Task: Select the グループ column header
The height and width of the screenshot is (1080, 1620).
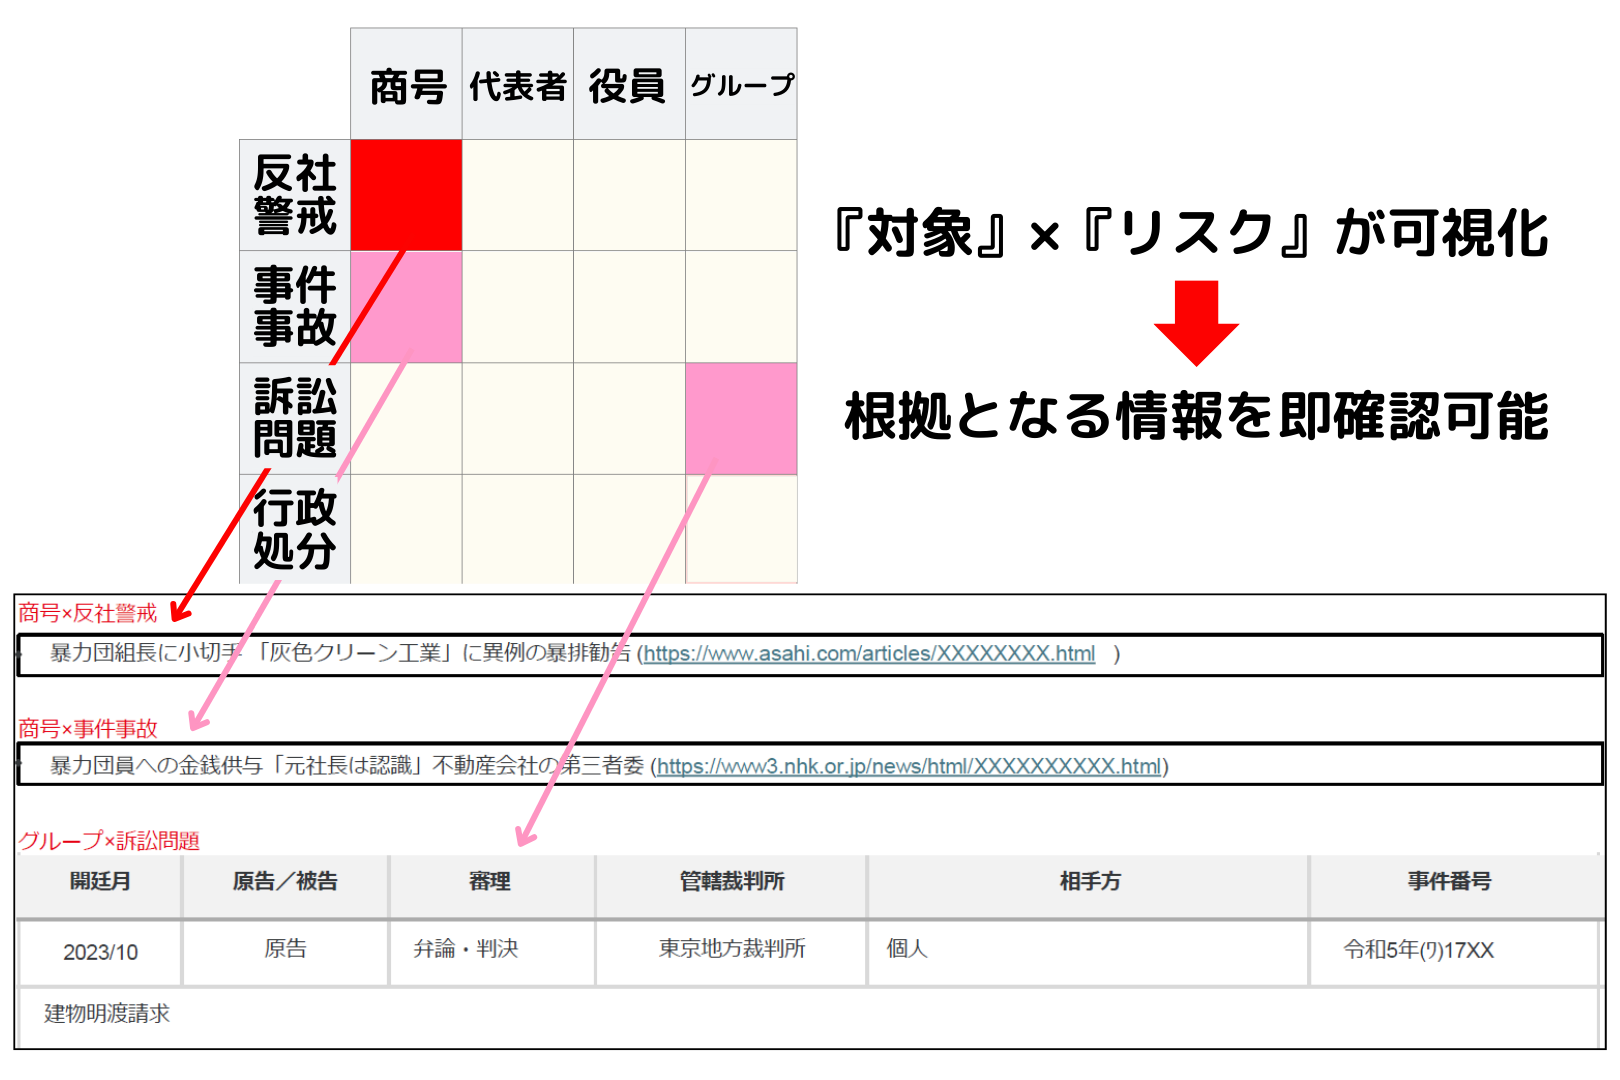Action: [x=741, y=85]
